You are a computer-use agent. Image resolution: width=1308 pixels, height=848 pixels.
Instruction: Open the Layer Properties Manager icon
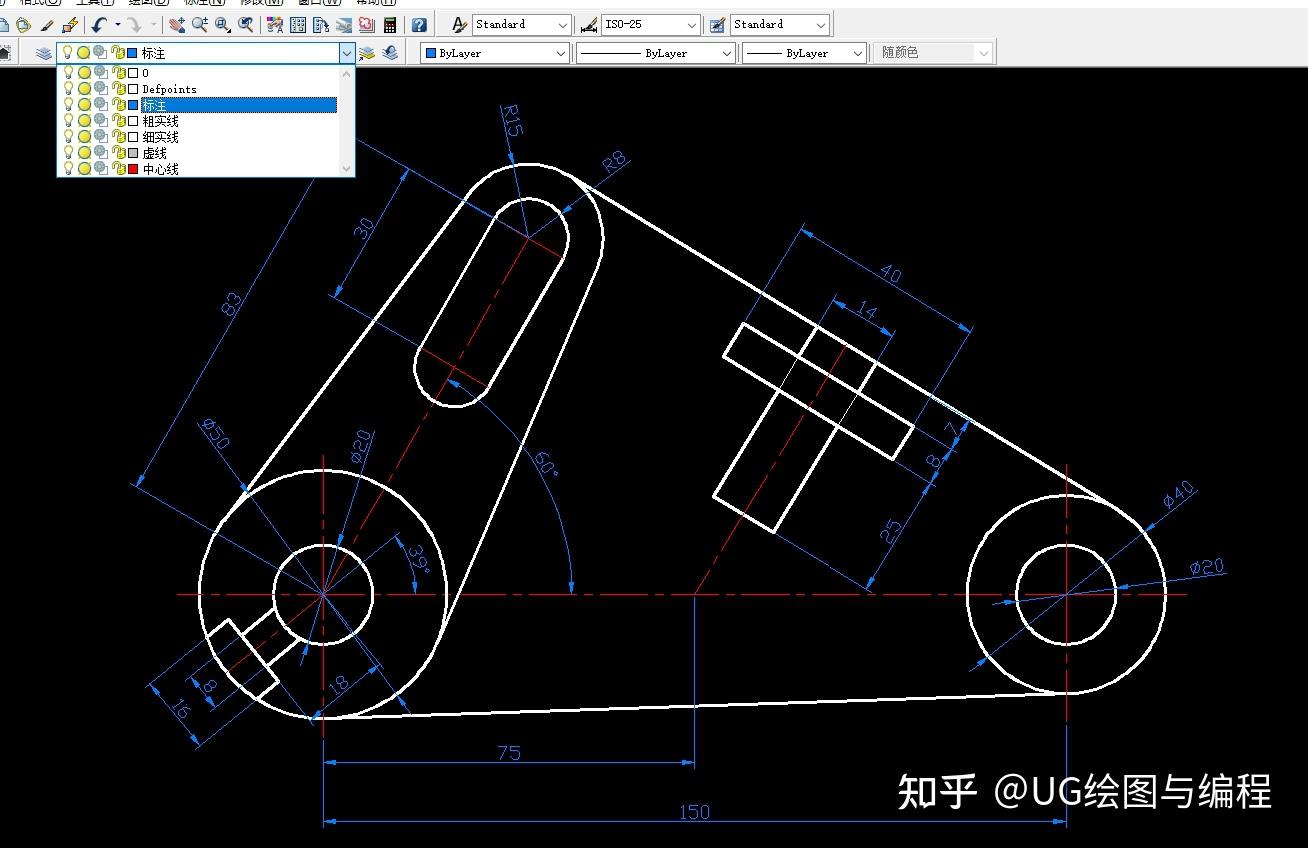[44, 53]
